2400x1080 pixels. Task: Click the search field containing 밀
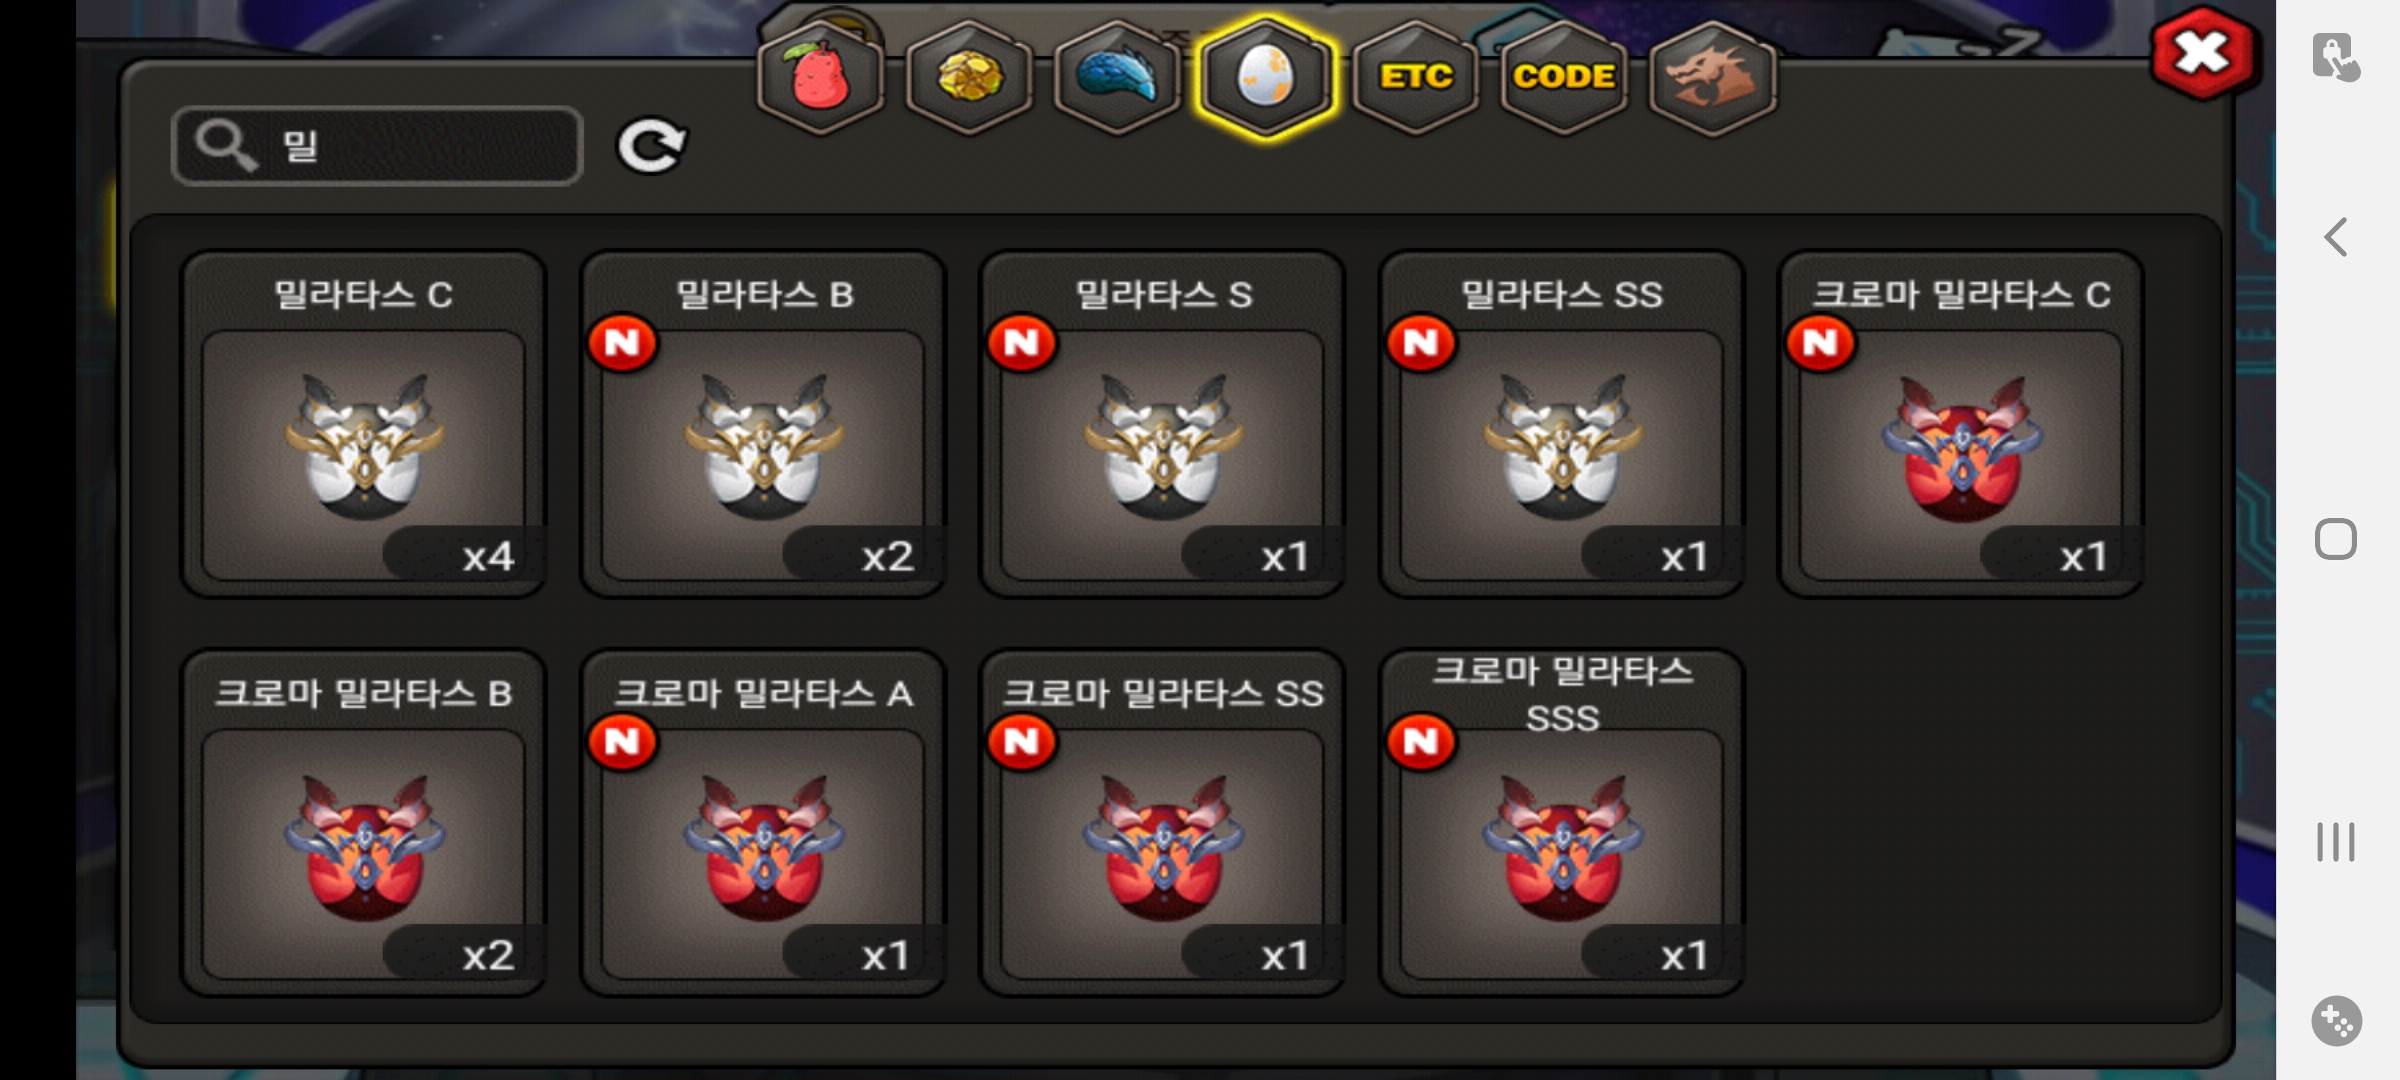pyautogui.click(x=377, y=146)
